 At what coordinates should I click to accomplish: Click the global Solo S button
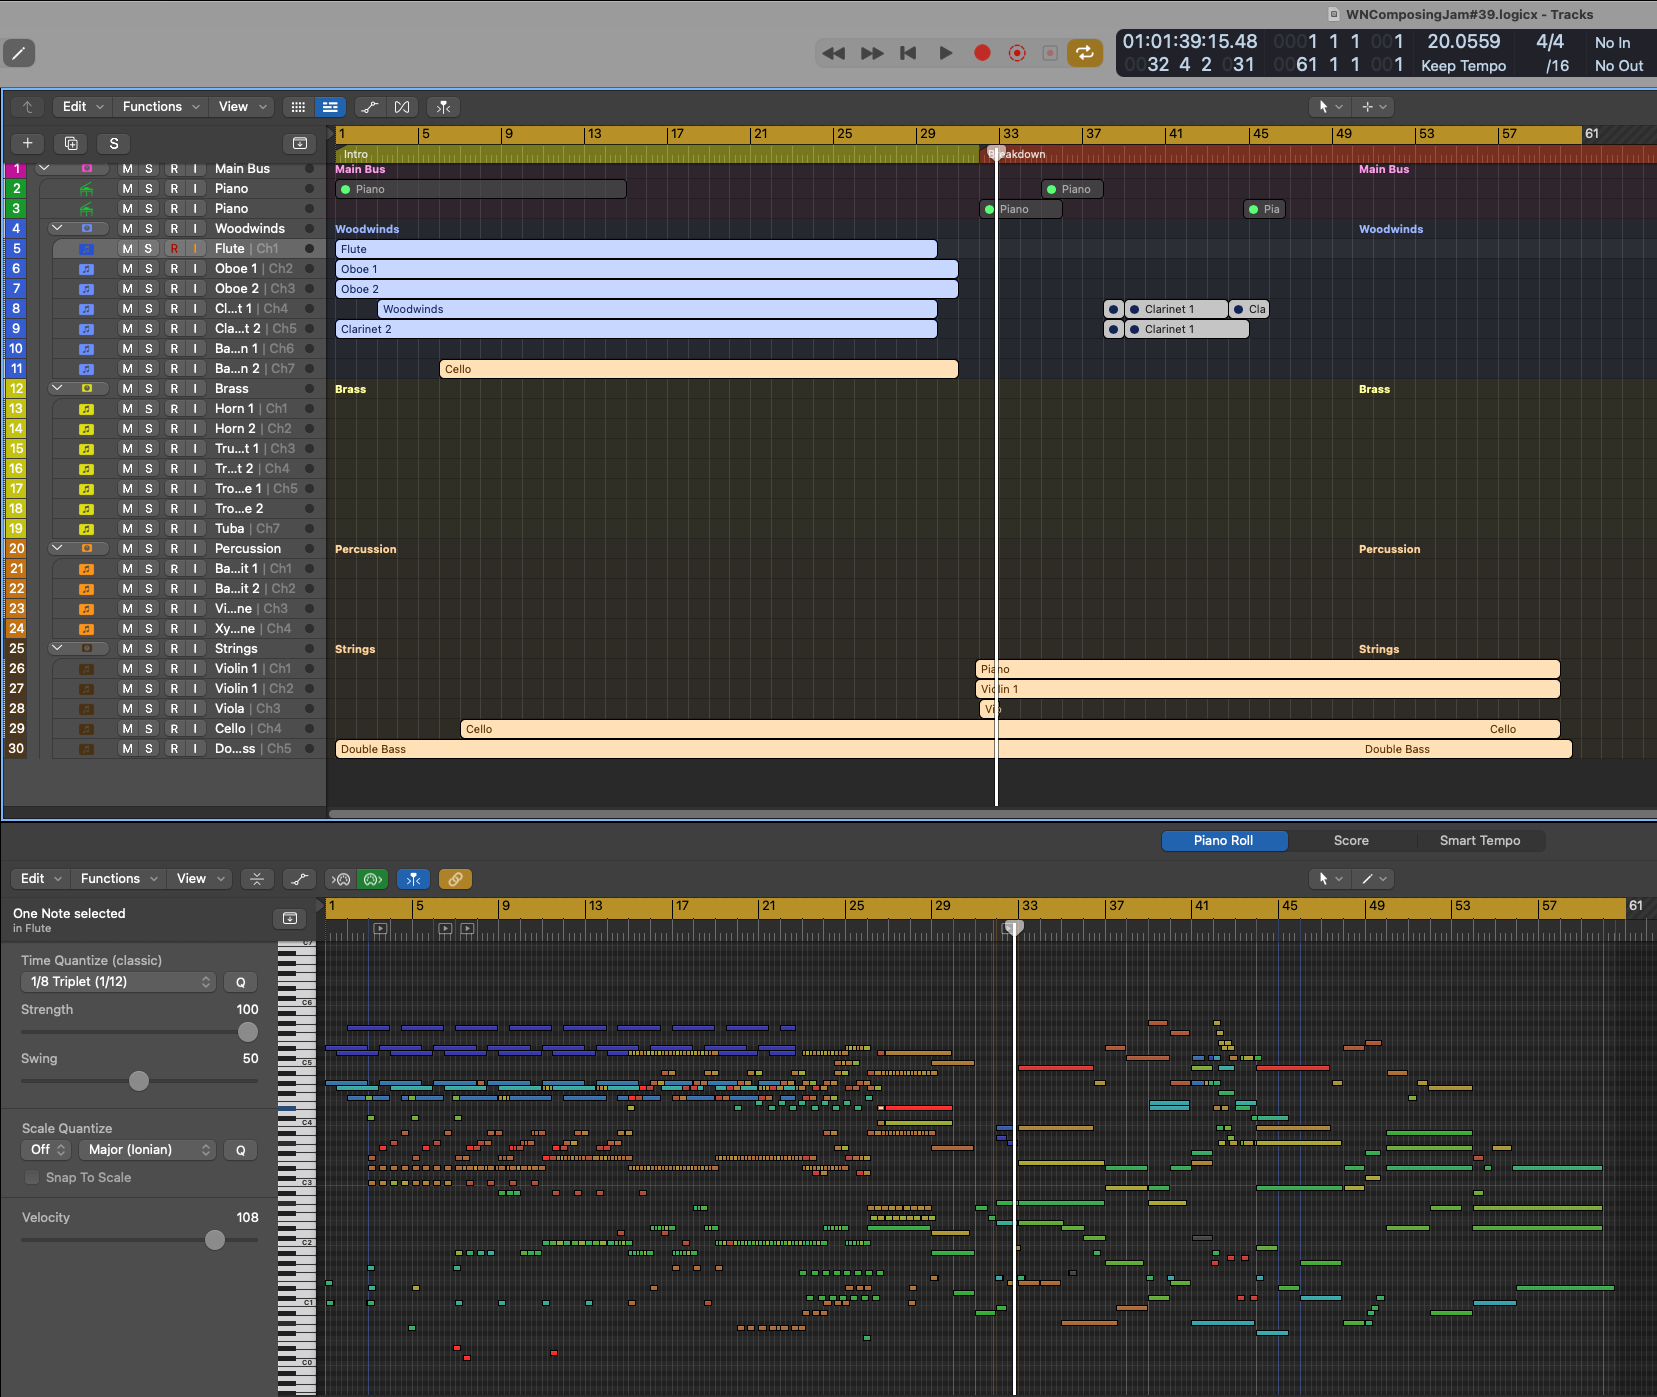tap(114, 143)
